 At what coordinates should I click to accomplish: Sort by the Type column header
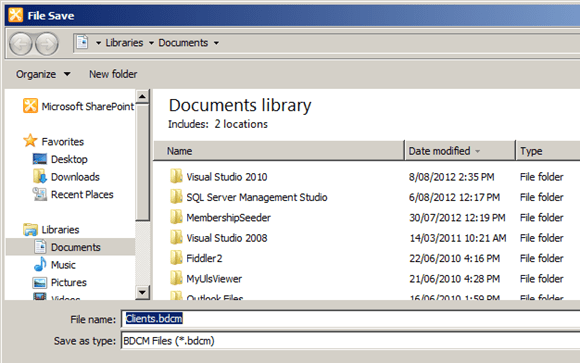(548, 151)
